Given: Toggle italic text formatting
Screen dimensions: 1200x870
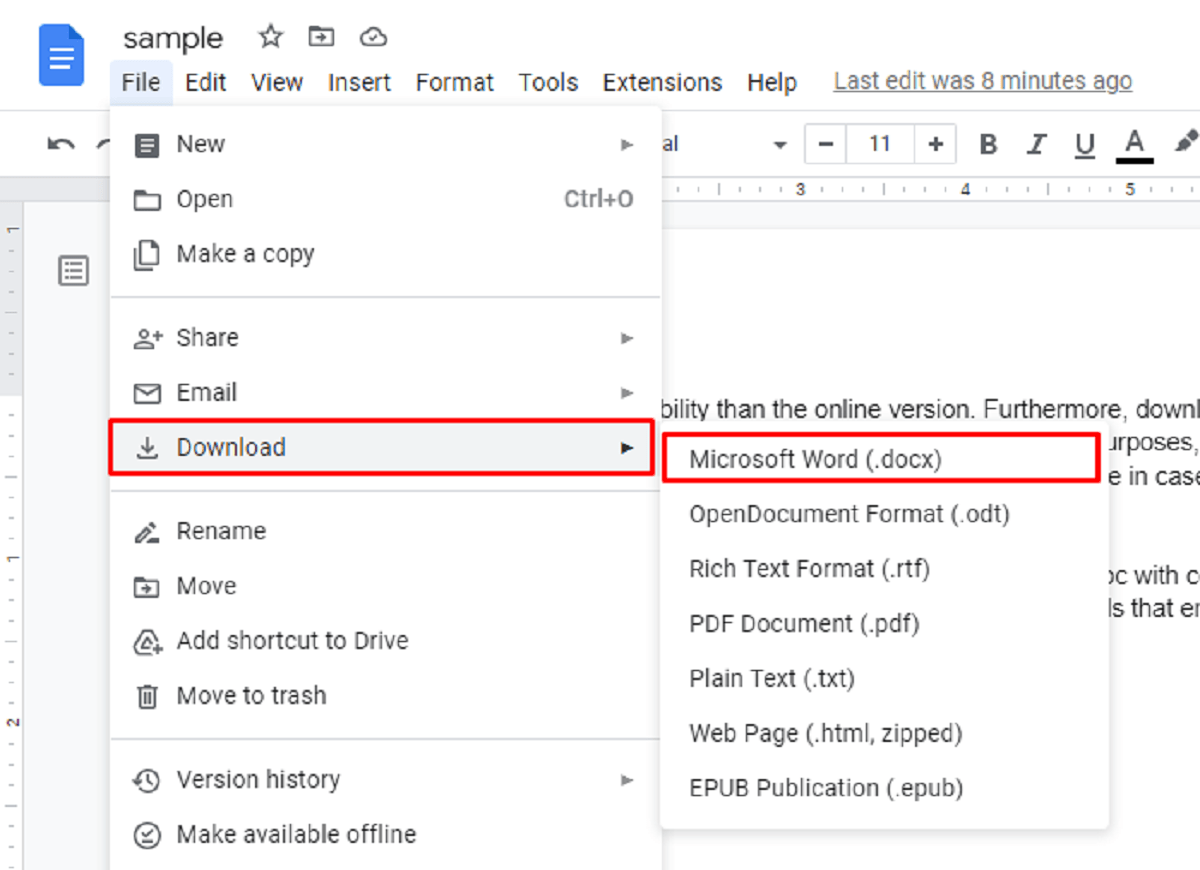Looking at the screenshot, I should coord(1036,144).
